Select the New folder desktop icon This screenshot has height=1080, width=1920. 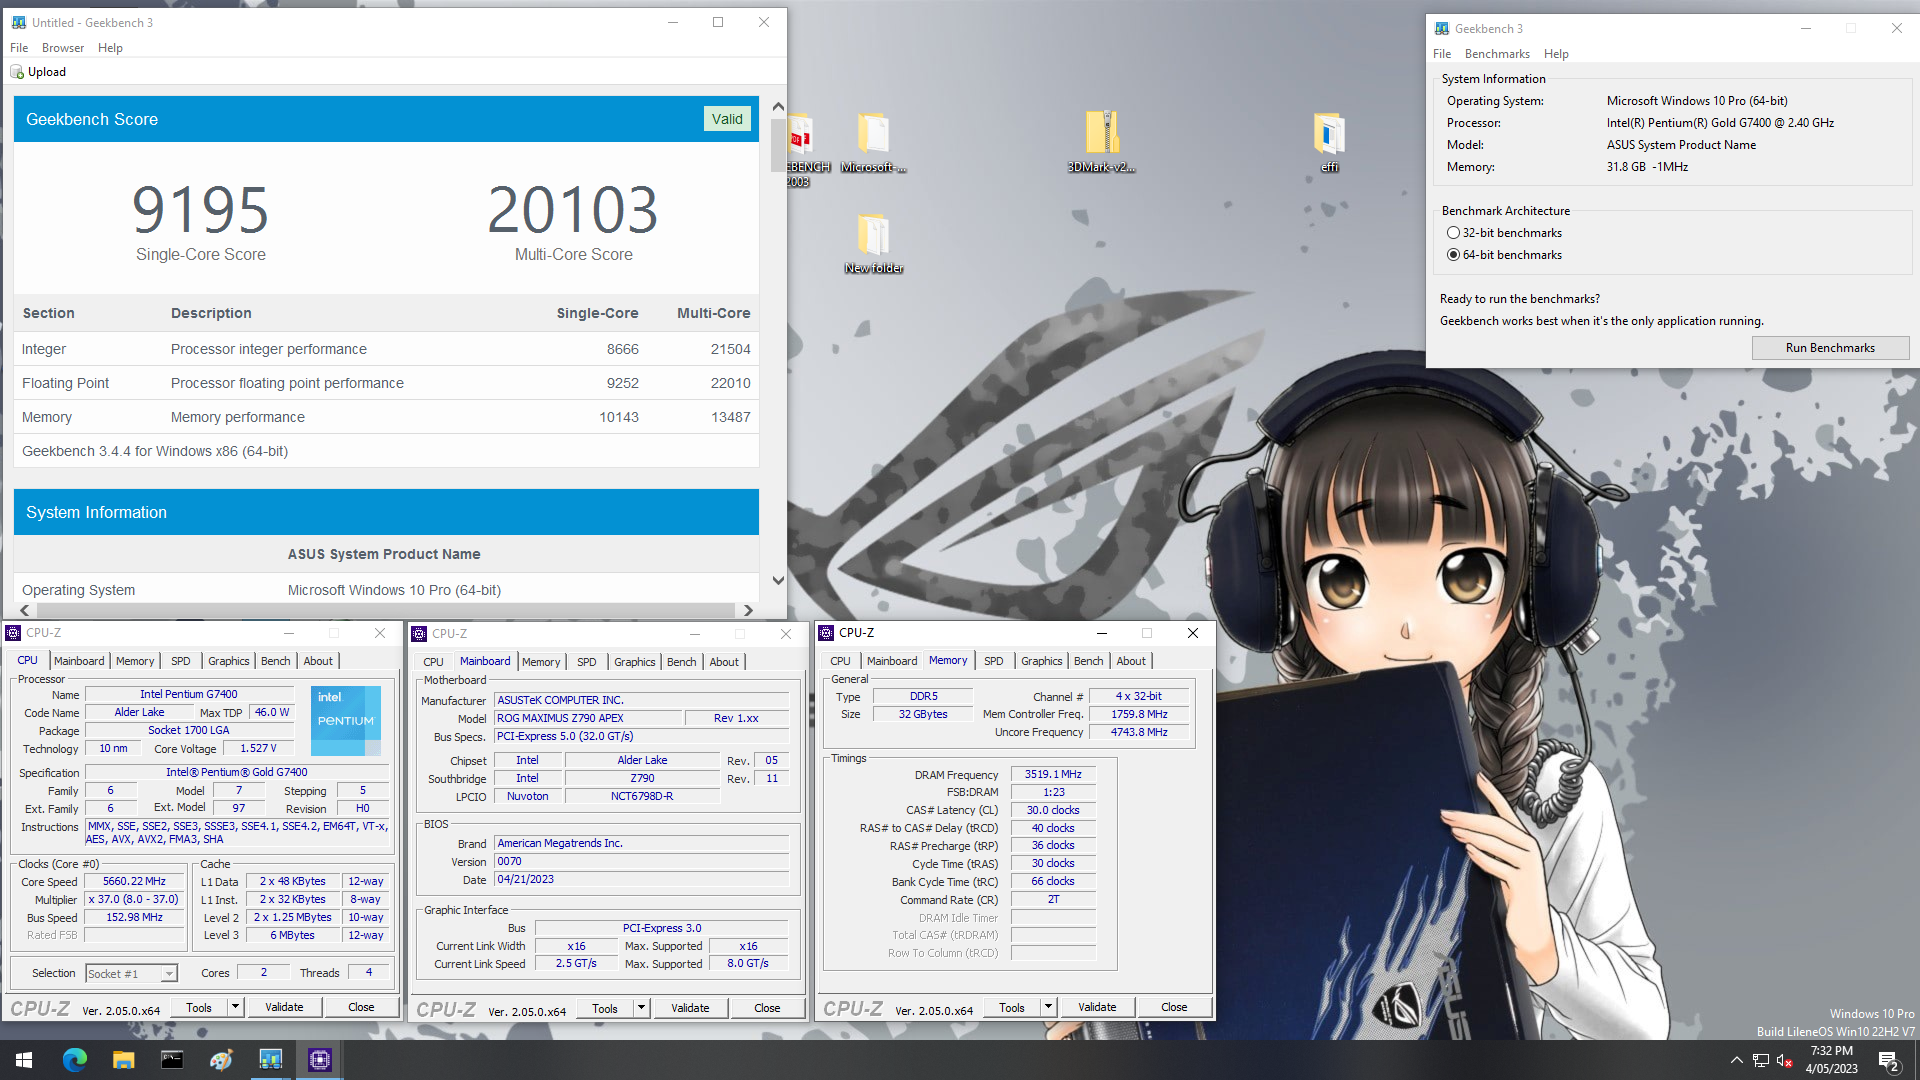click(x=873, y=243)
